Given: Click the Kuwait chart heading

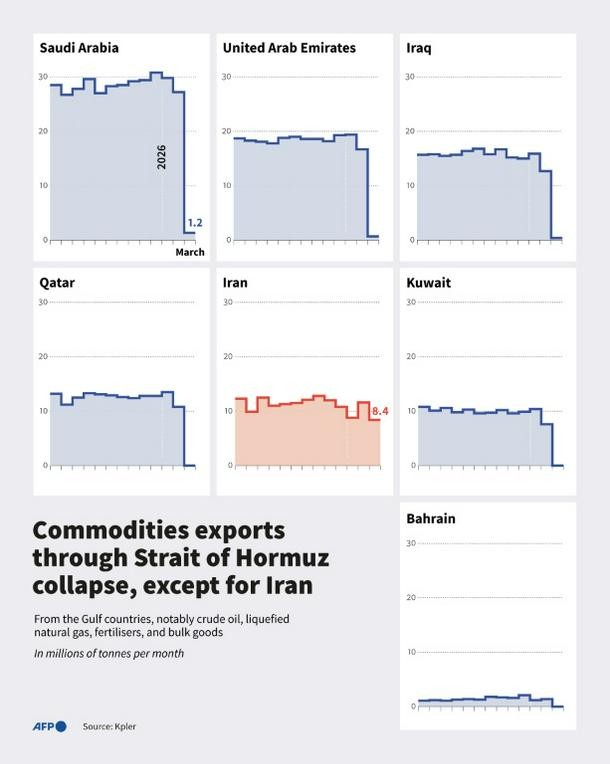Looking at the screenshot, I should (429, 283).
